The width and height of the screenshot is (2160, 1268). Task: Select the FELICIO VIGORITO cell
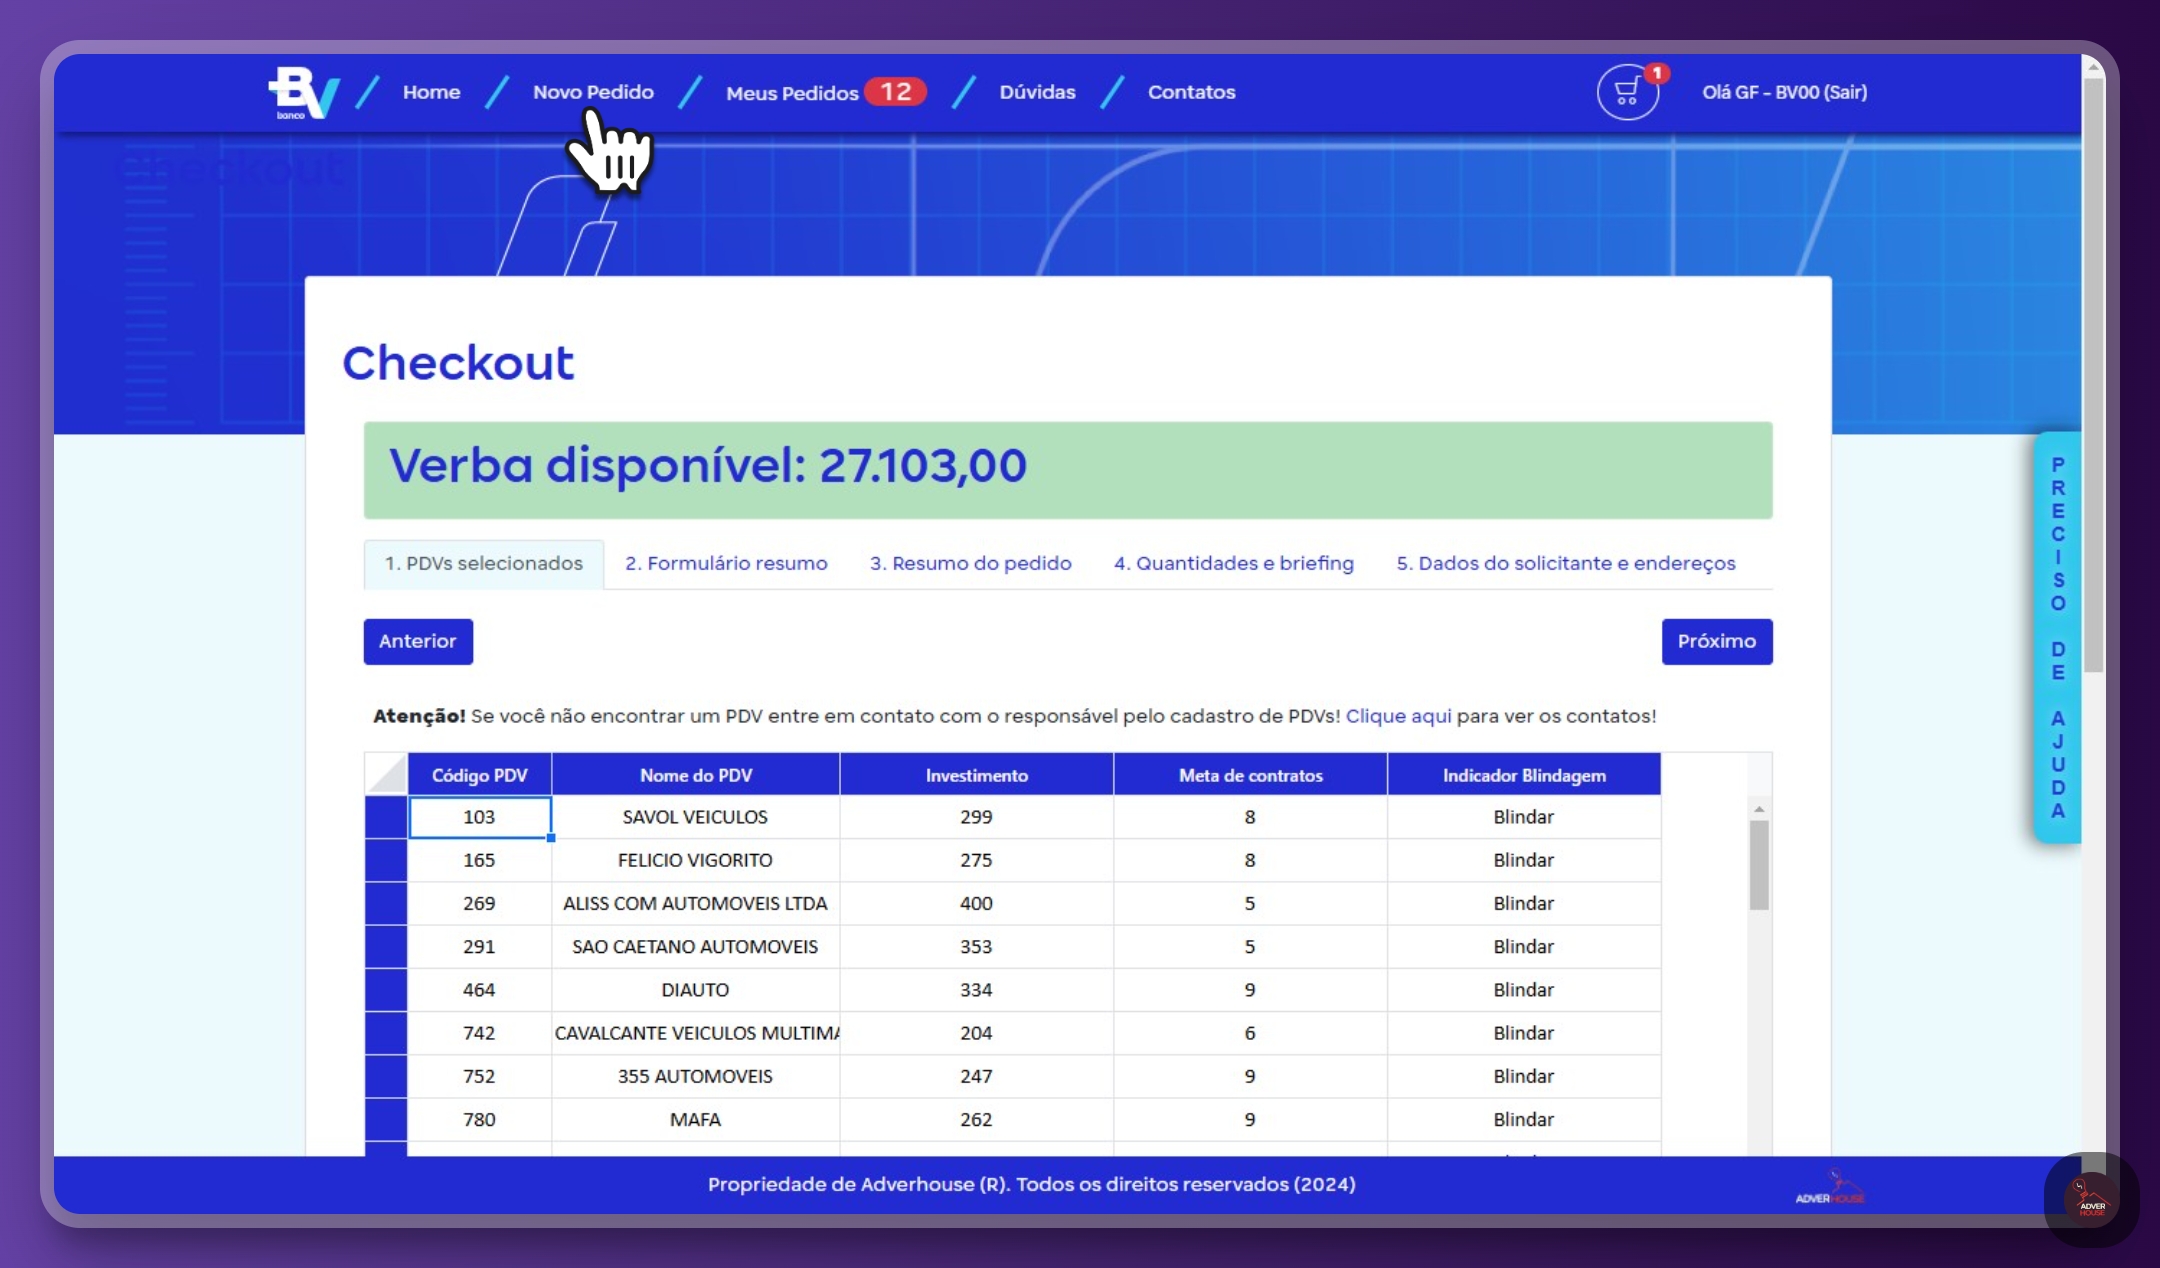(x=695, y=860)
